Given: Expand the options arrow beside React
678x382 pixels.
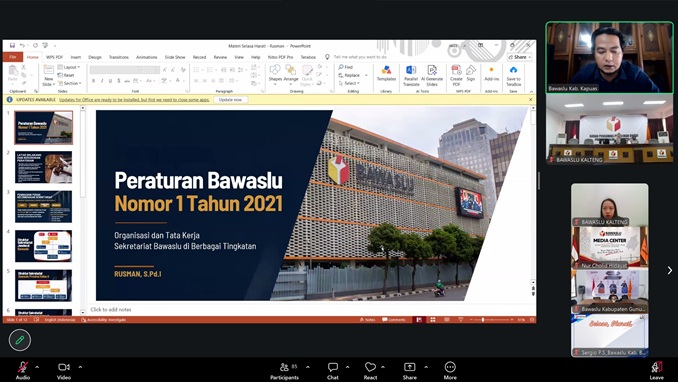Looking at the screenshot, I should (383, 367).
